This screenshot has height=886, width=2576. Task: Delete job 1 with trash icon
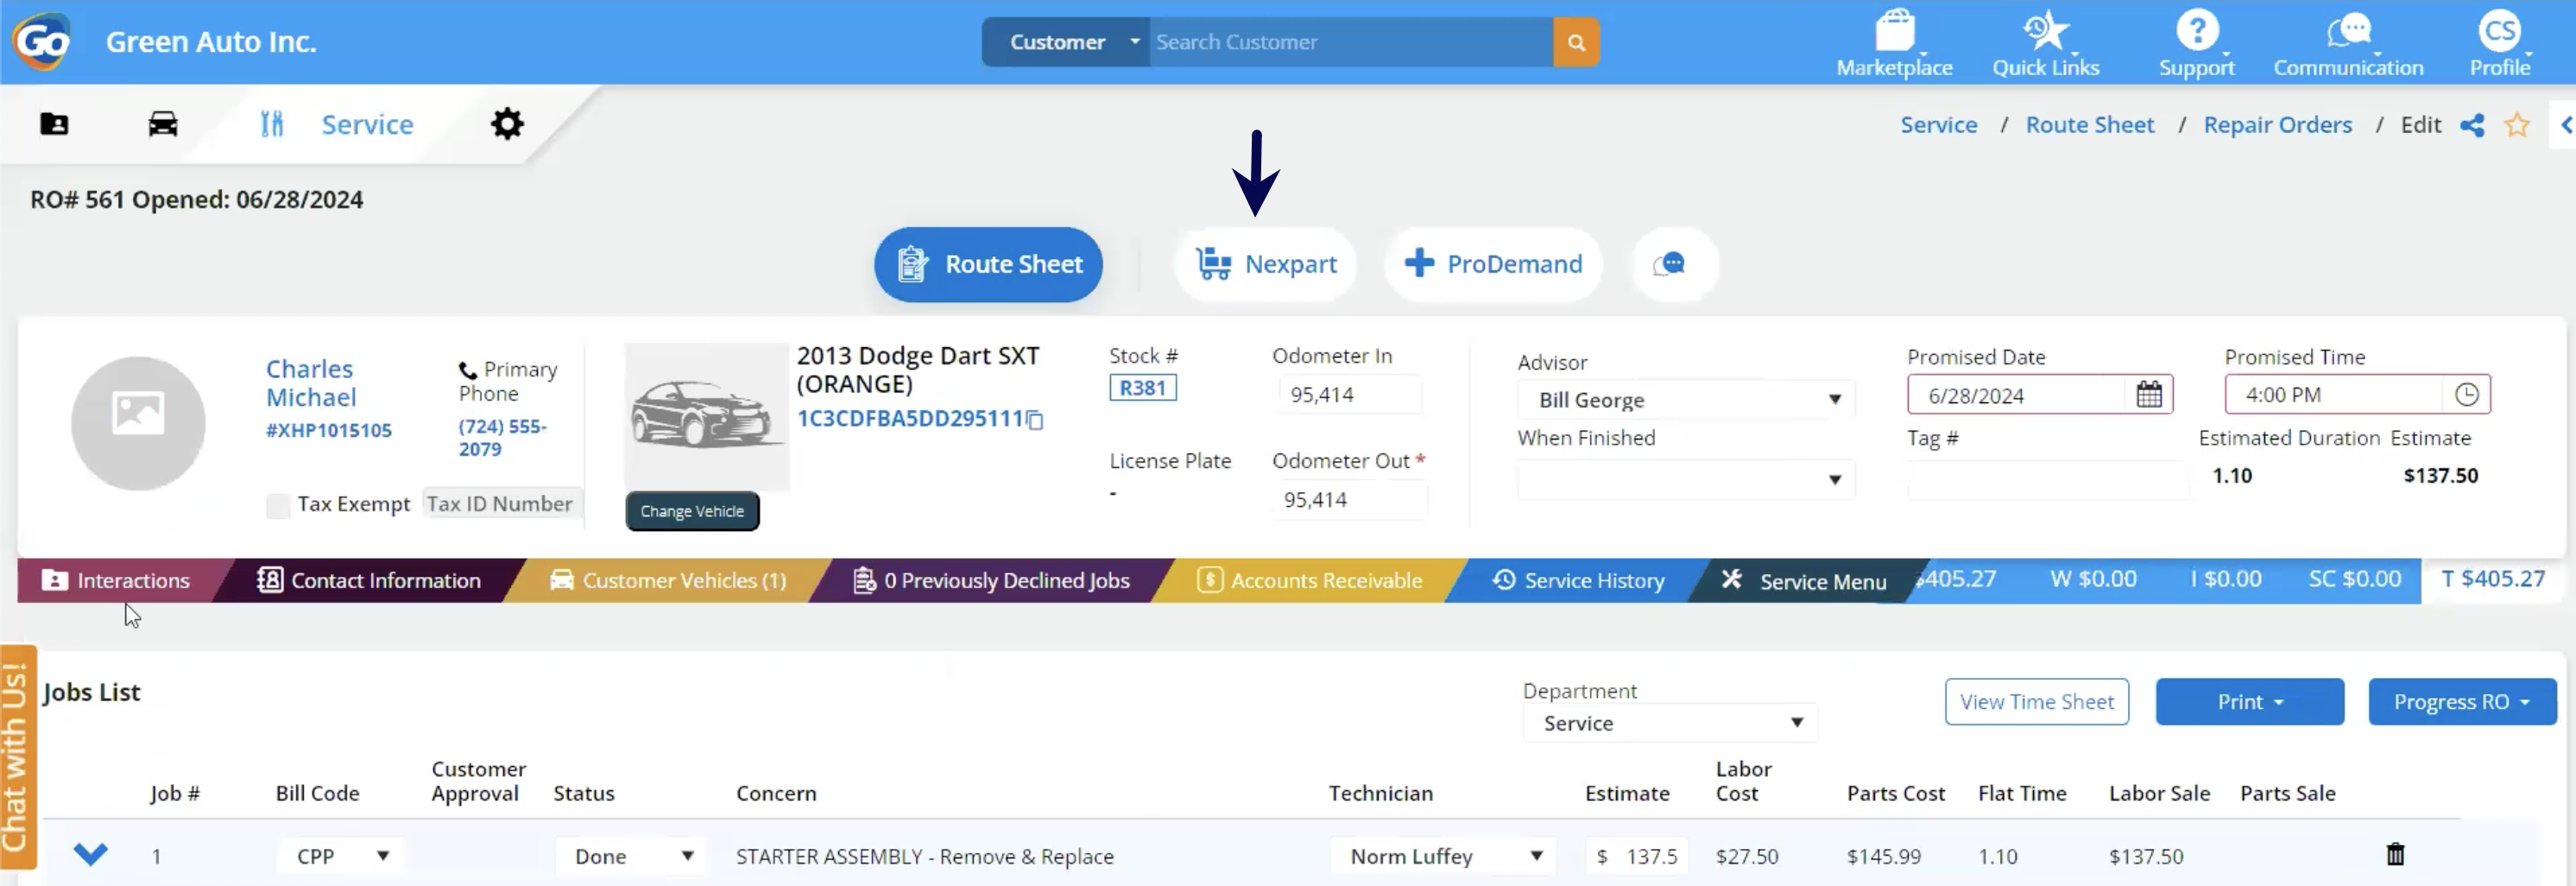(2394, 854)
